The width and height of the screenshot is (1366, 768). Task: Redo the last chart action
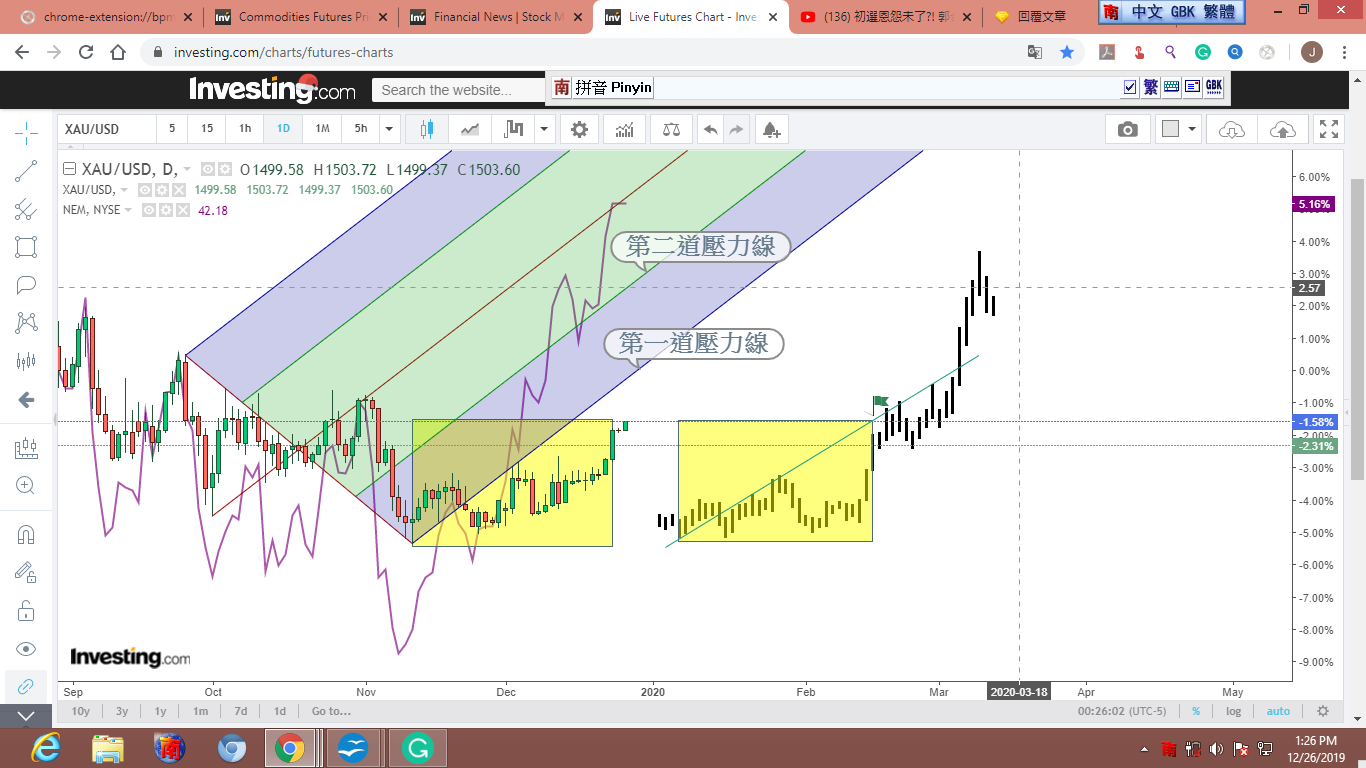736,129
